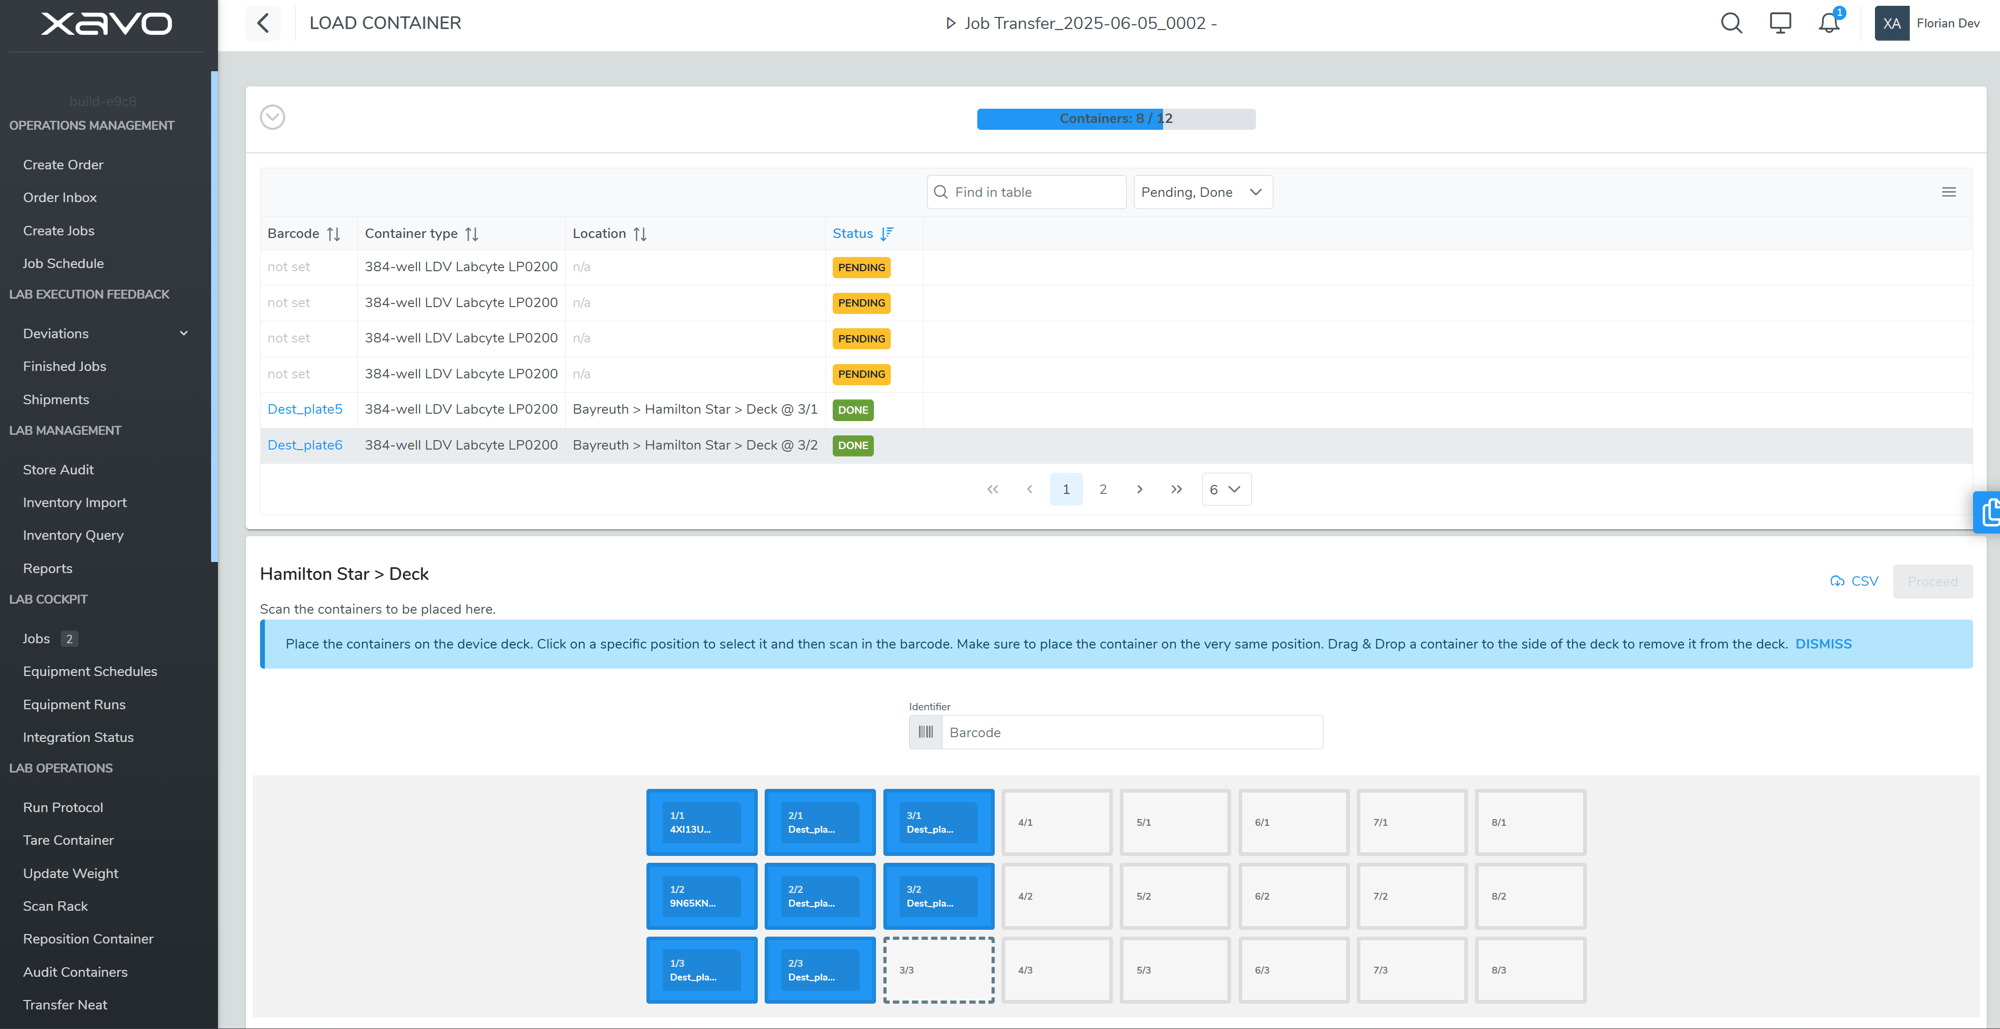The image size is (2000, 1029).
Task: Open the Dest_plate5 barcode link
Action: 305,409
